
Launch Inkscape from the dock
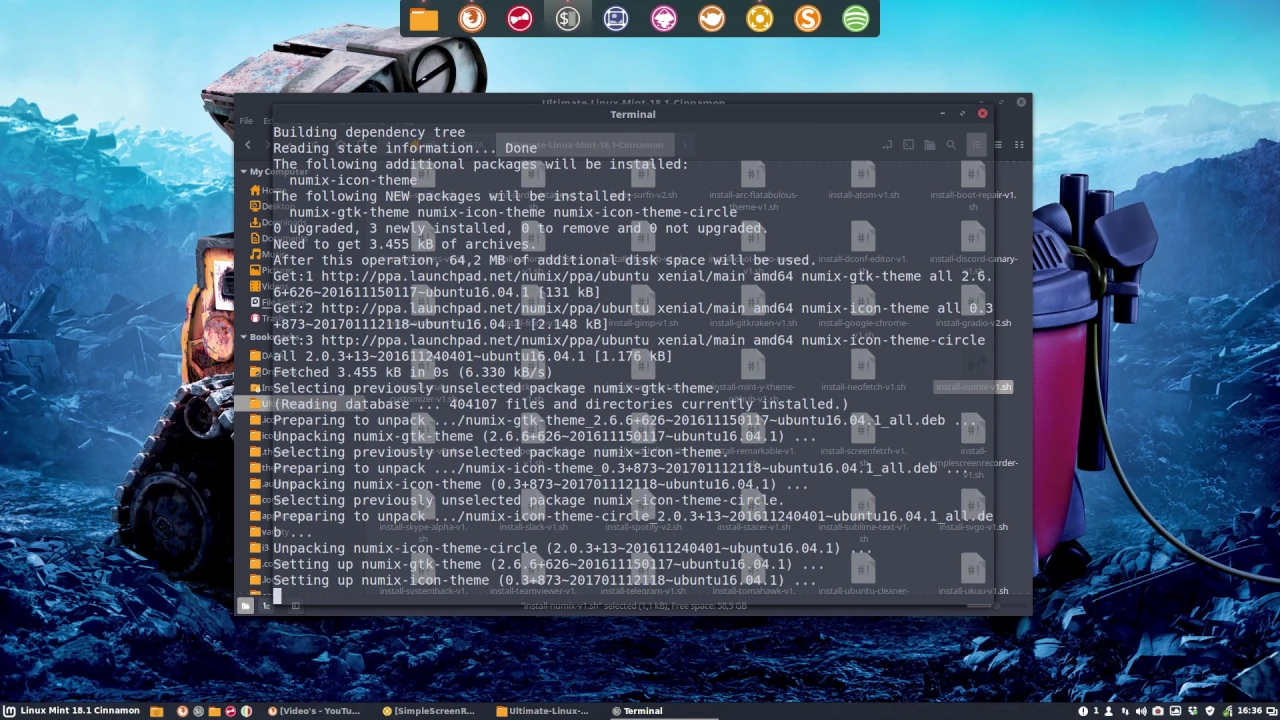point(664,18)
